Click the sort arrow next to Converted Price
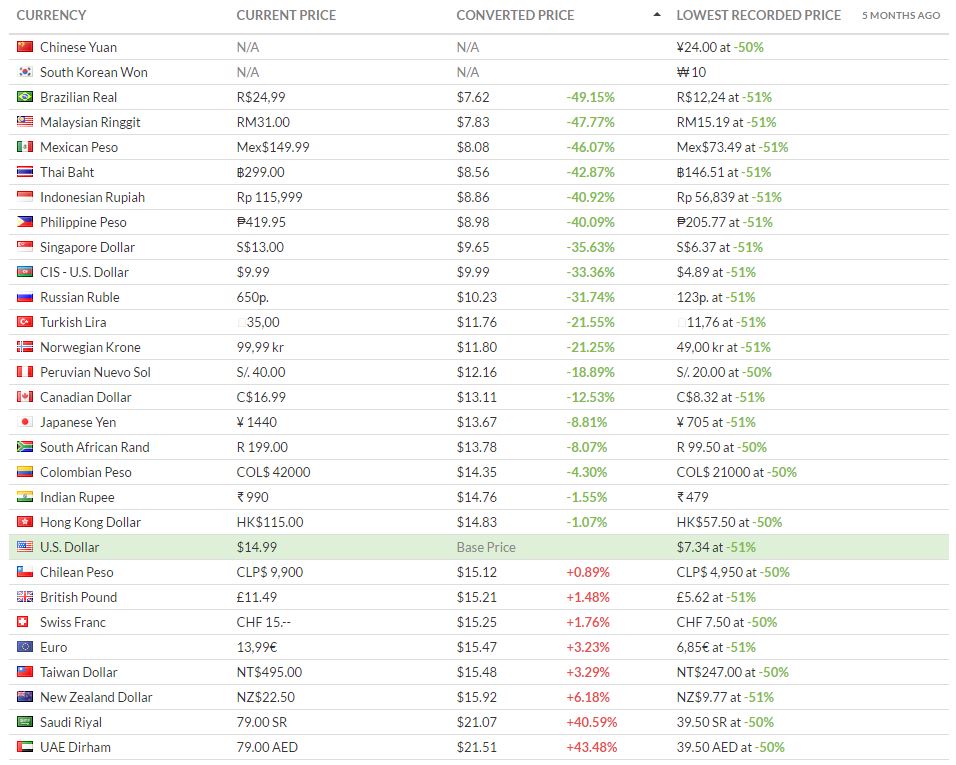956x765 pixels. pos(656,15)
